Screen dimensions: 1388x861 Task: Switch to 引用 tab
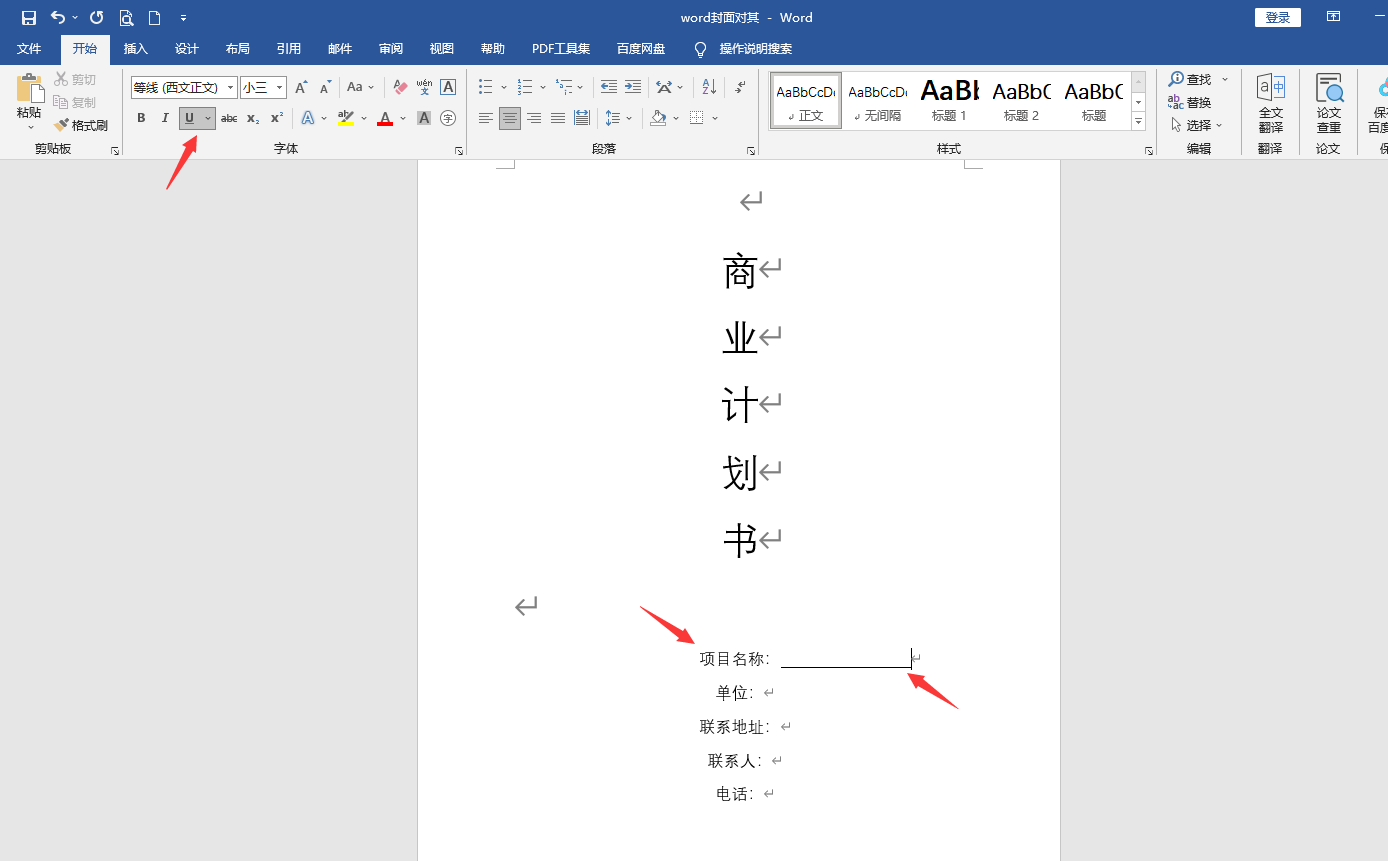tap(289, 49)
